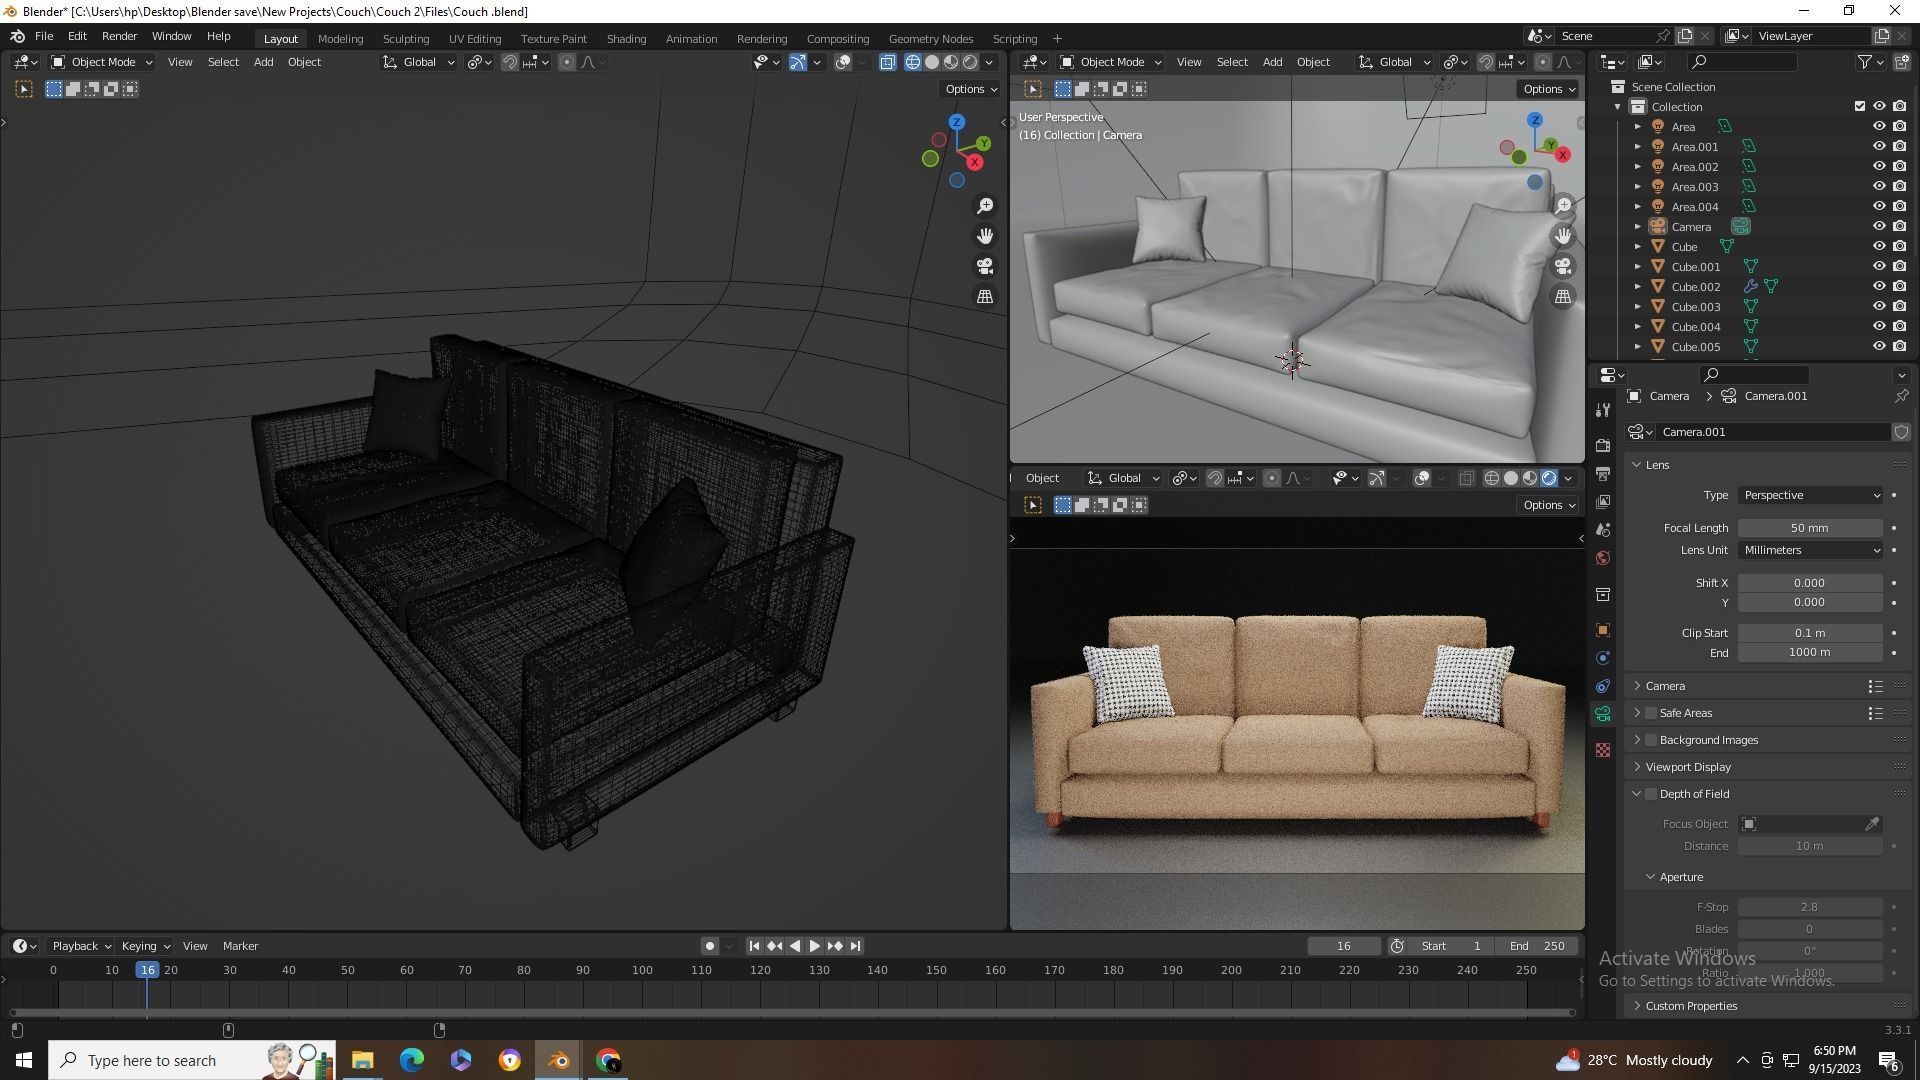Open the World properties tab
The image size is (1920, 1080).
[x=1603, y=558]
